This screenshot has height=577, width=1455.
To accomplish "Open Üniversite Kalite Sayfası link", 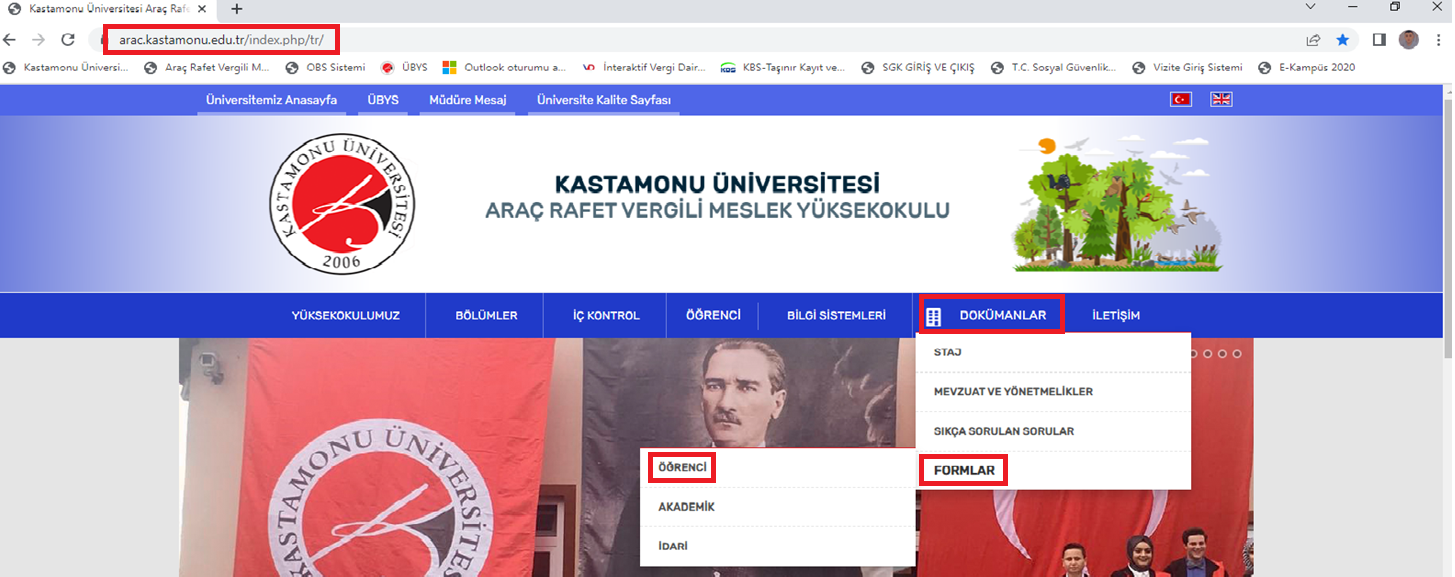I will (604, 100).
